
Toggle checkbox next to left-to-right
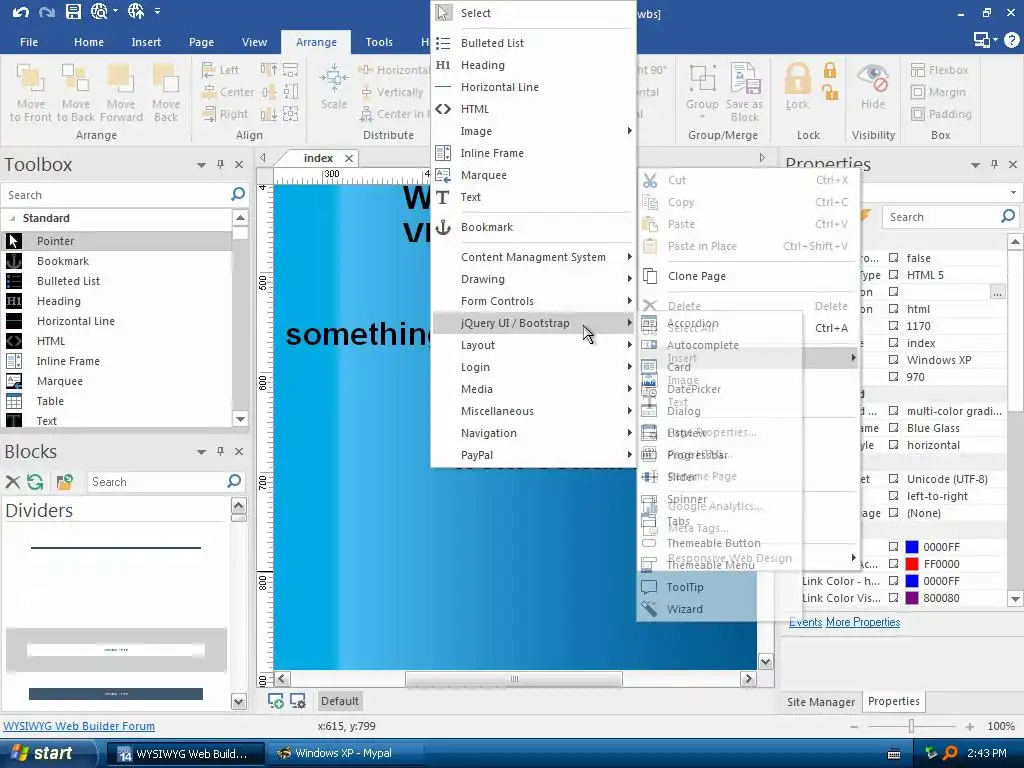pos(893,496)
